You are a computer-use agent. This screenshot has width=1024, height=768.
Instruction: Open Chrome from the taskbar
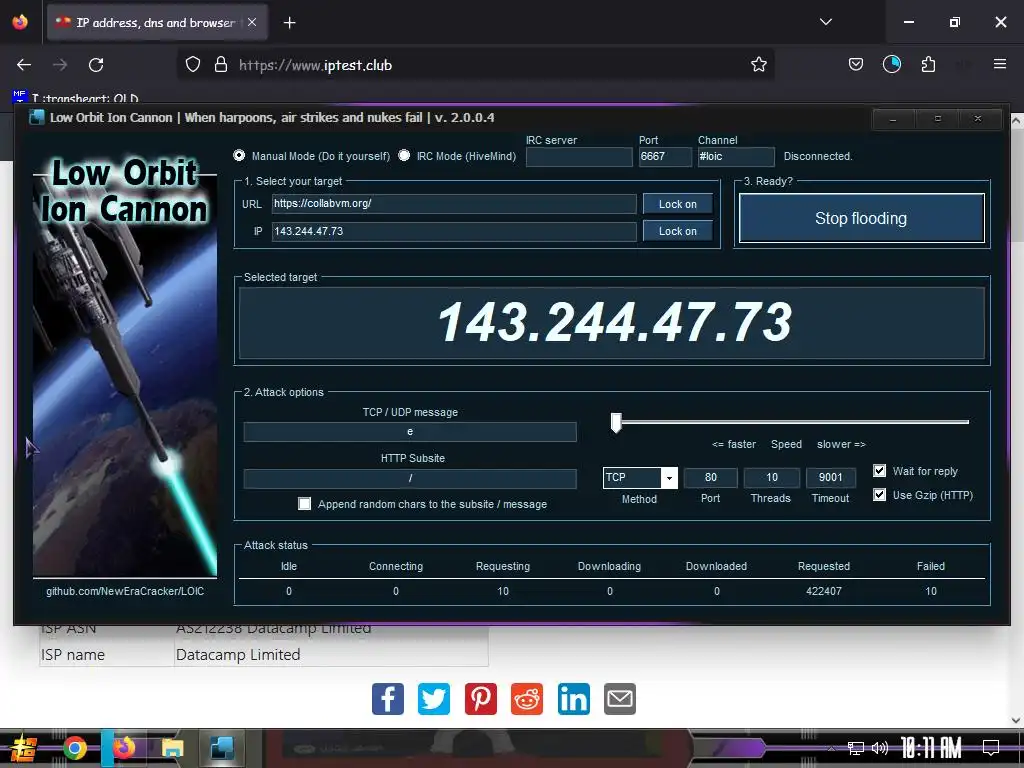[x=75, y=748]
